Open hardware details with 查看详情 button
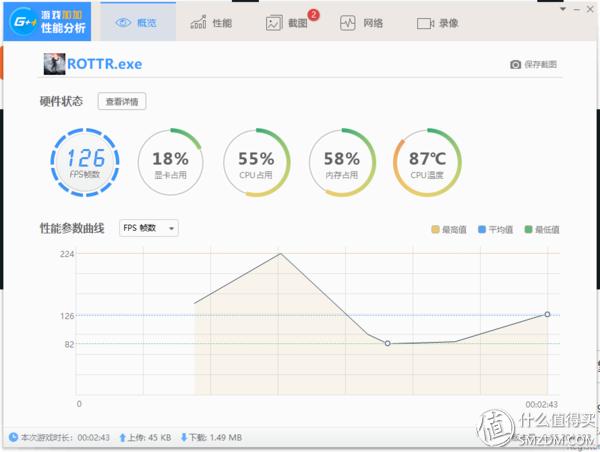 (x=122, y=101)
